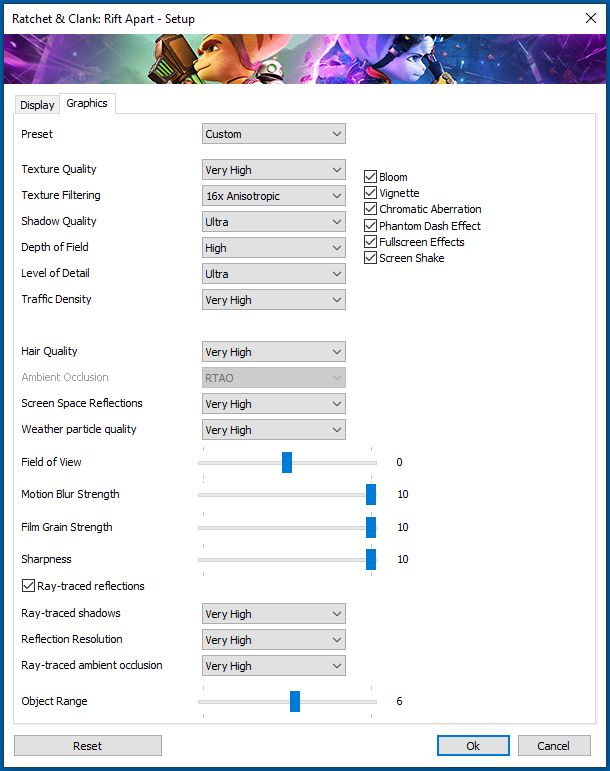Screen dimensions: 610x771
Task: Click the Motion Blur Strength value 10
Action: (403, 494)
